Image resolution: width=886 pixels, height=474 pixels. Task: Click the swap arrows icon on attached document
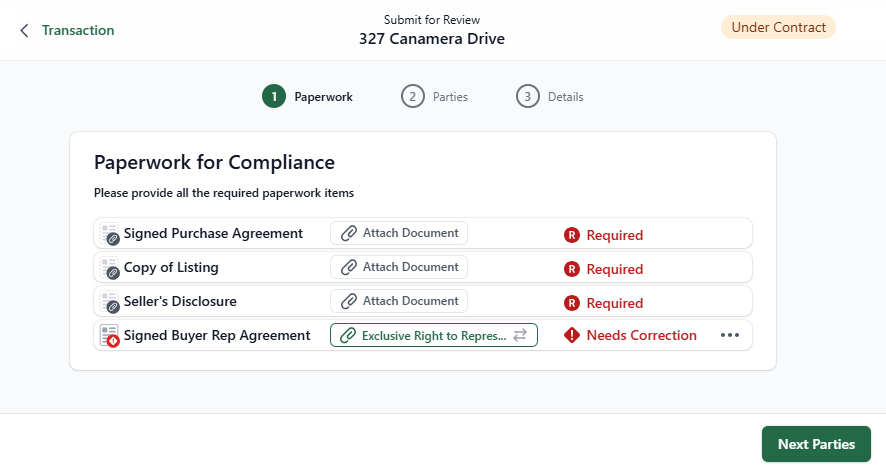[x=520, y=336]
